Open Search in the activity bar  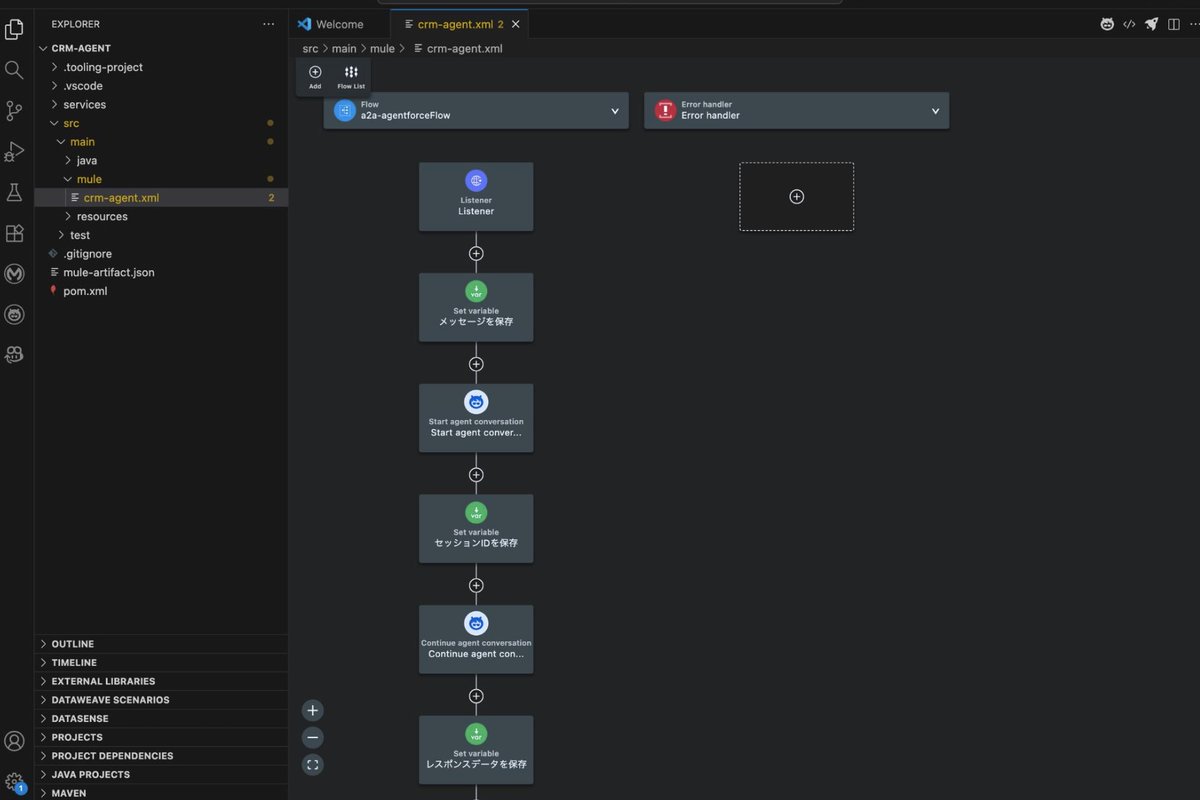point(14,70)
